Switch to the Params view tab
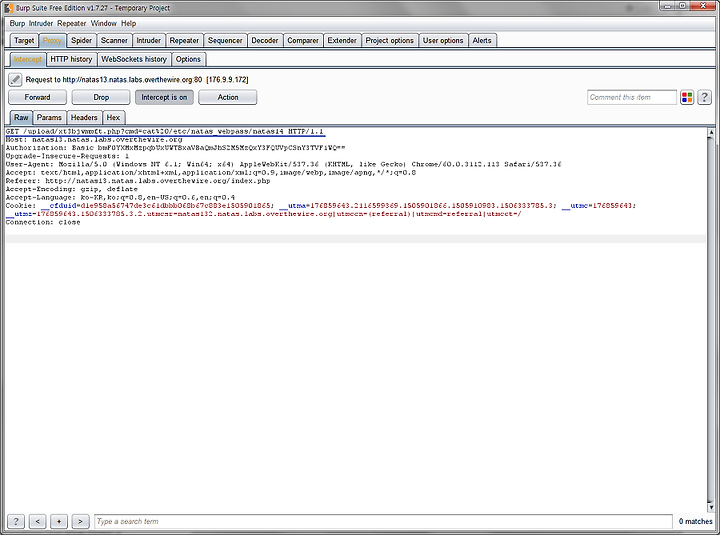The width and height of the screenshot is (720, 535). click(49, 118)
